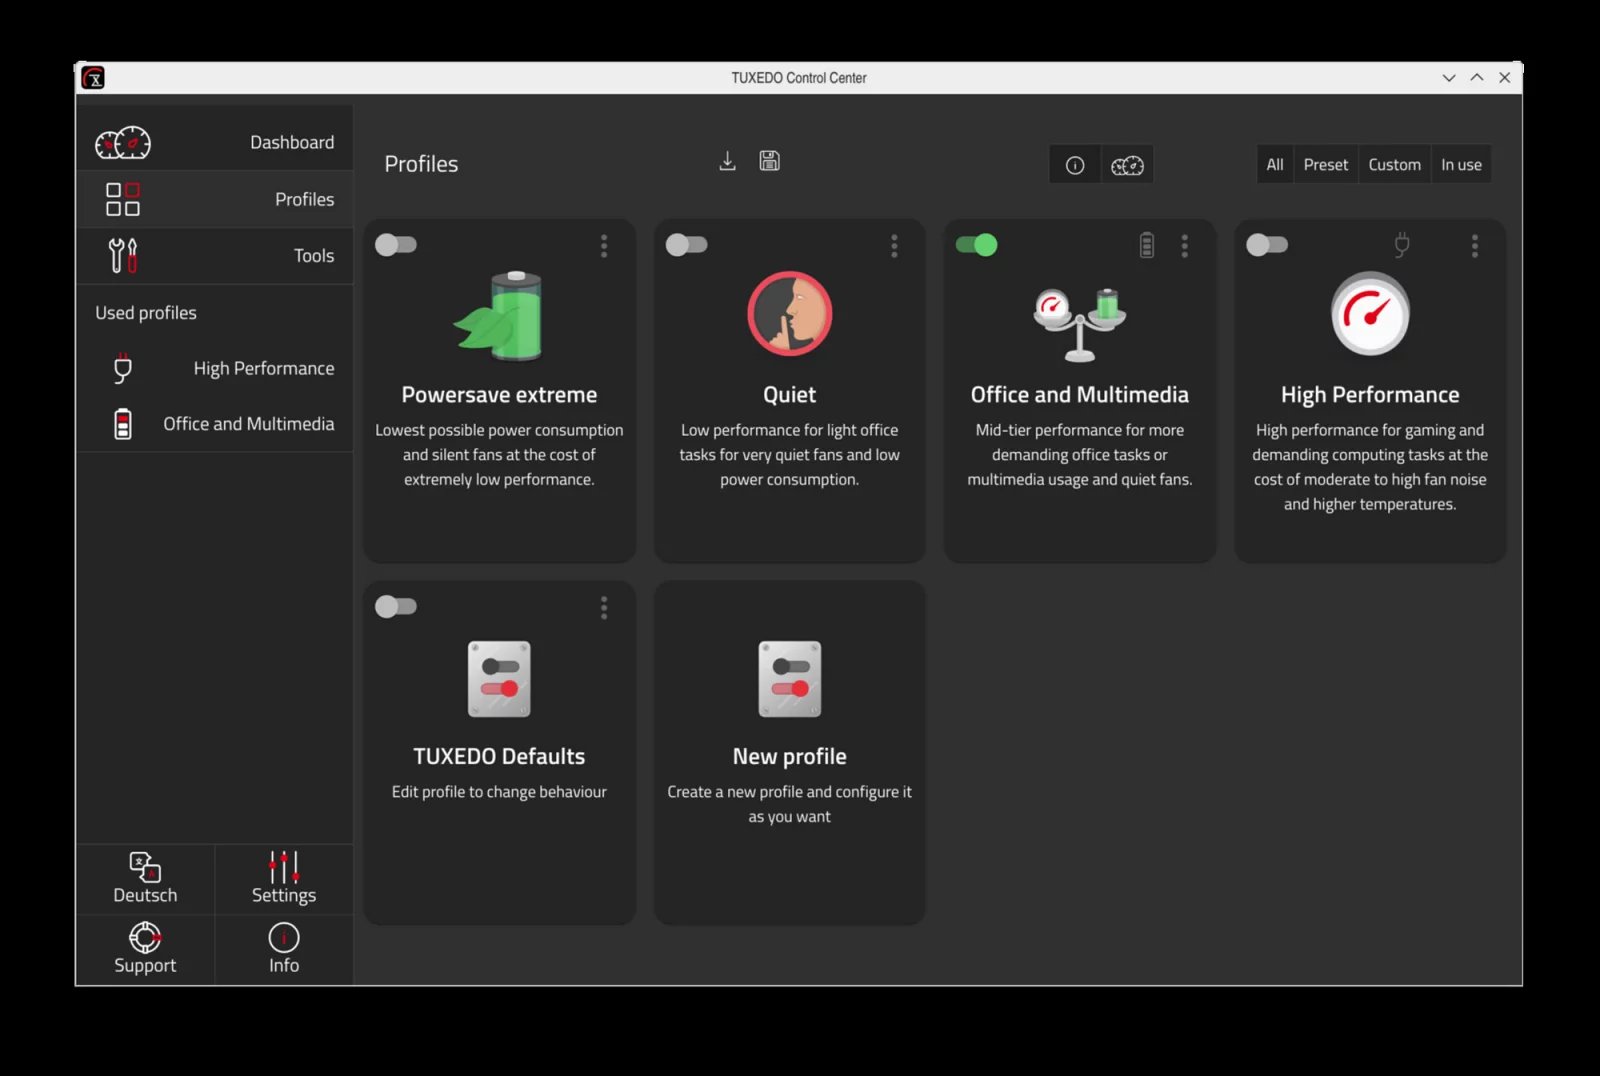Open Info circle icon in sidebar

click(284, 937)
